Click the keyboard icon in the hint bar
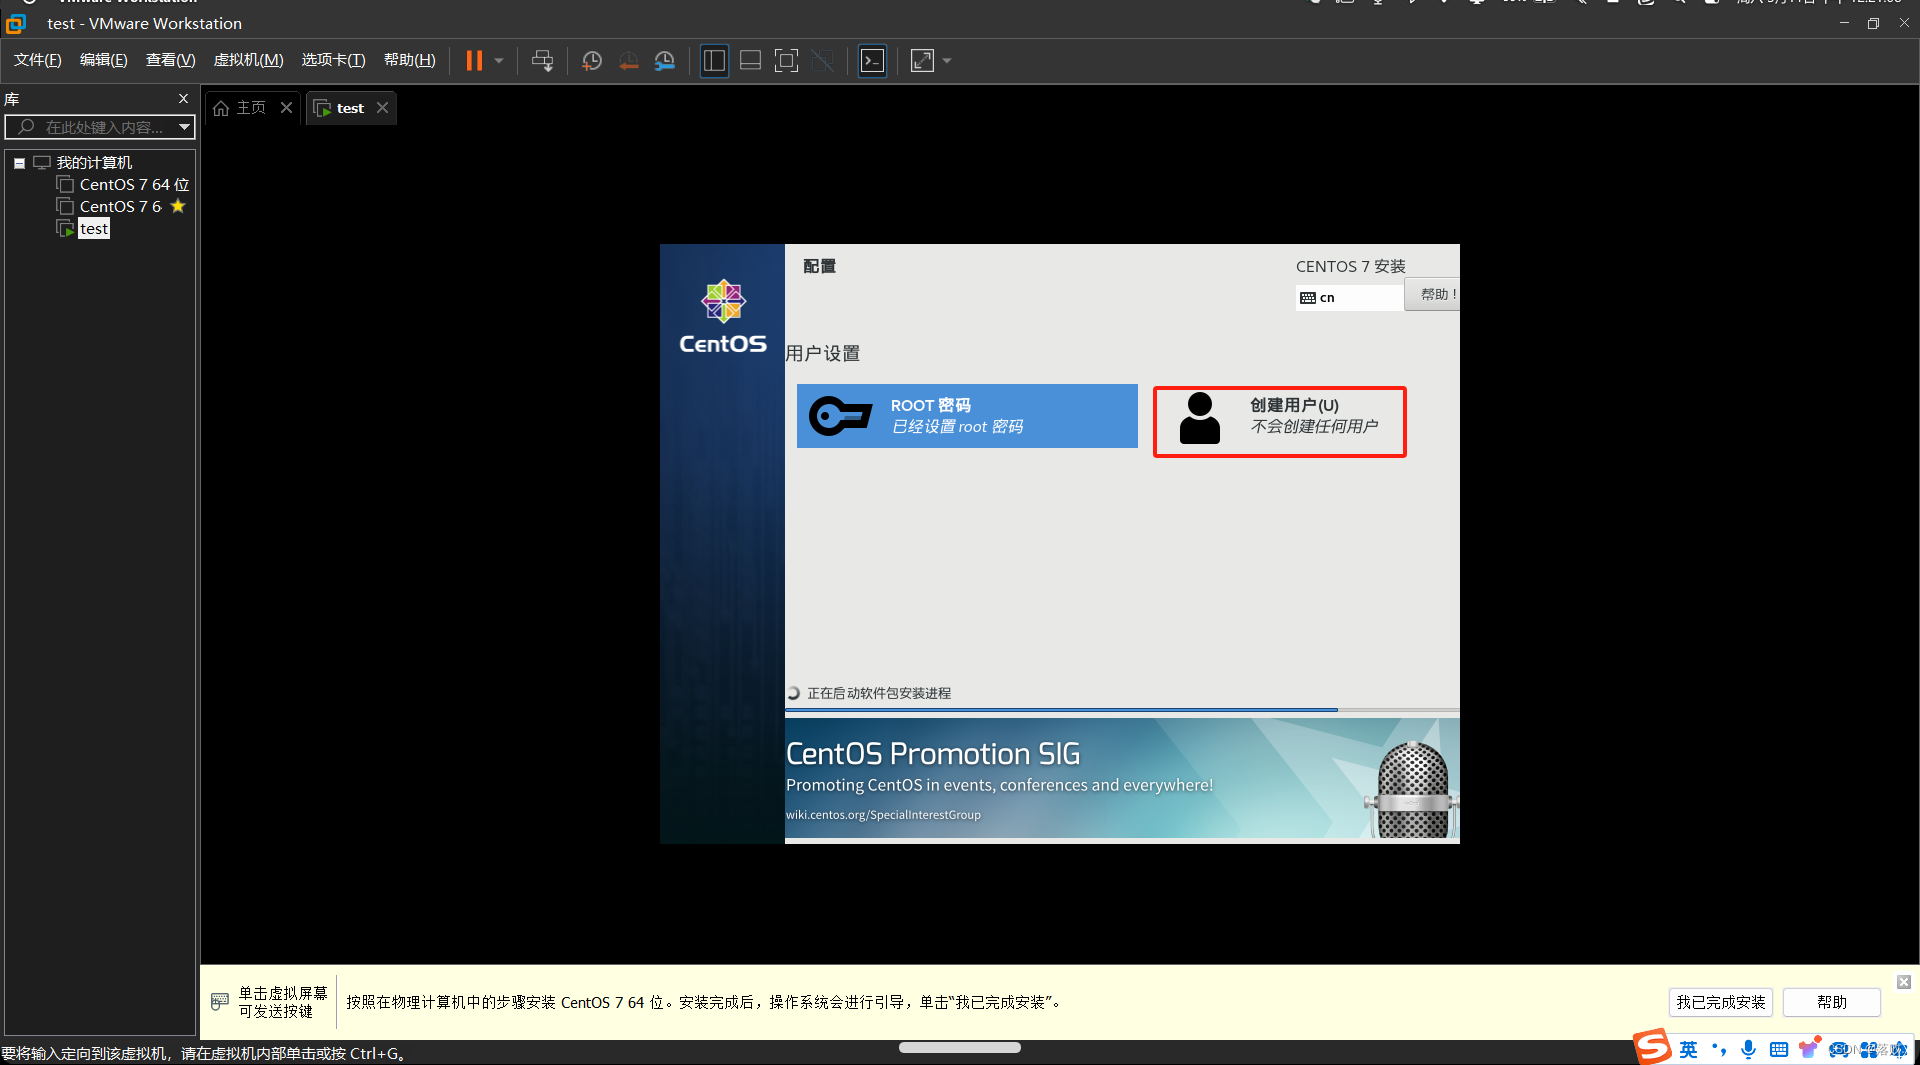 point(220,1001)
